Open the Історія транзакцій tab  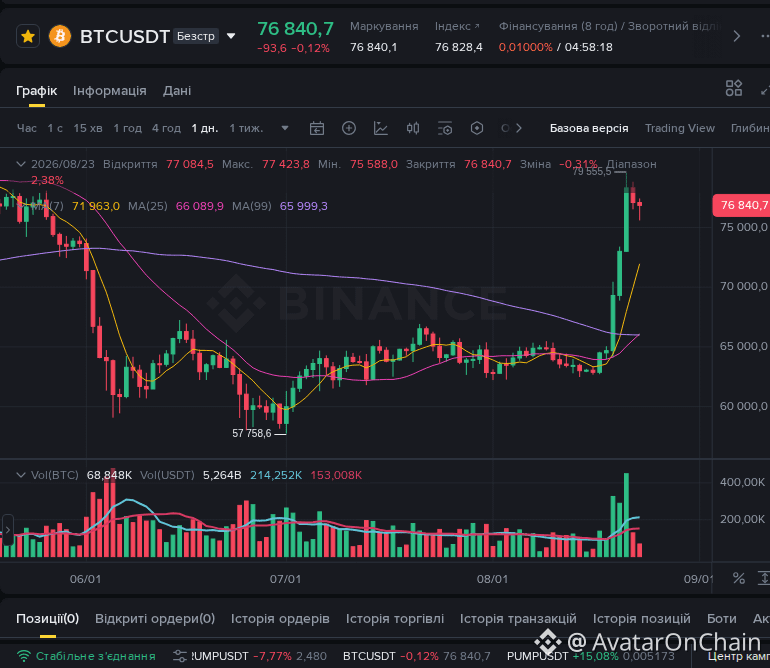pos(518,618)
